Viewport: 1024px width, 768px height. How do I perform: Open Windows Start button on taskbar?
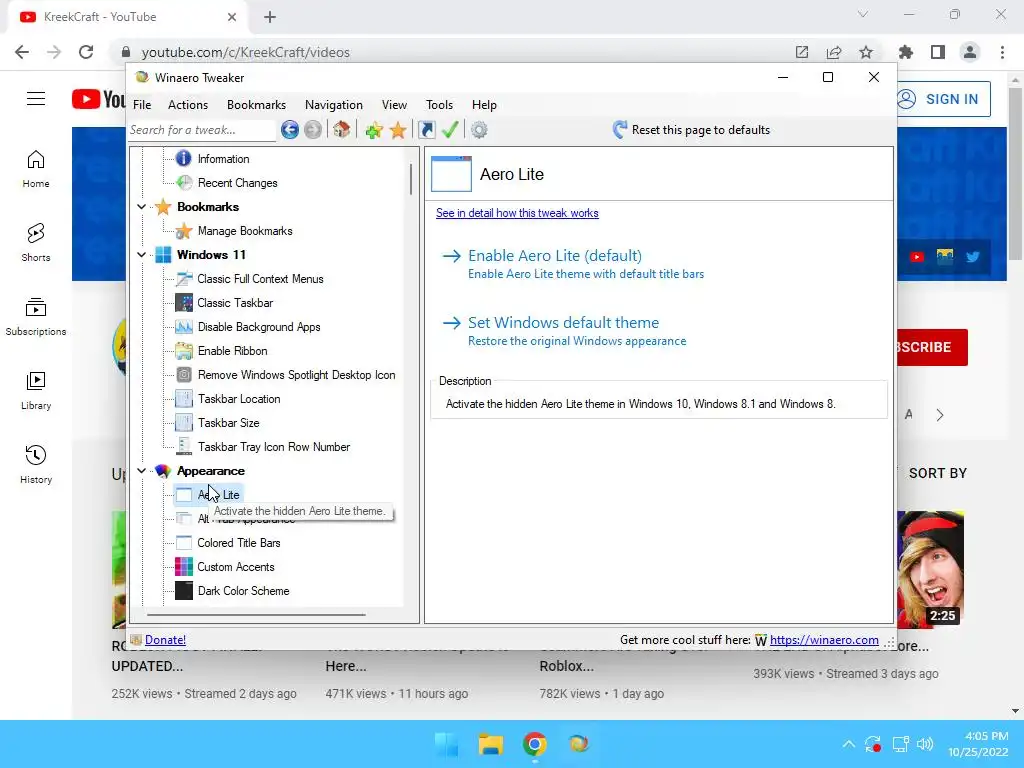pyautogui.click(x=447, y=744)
